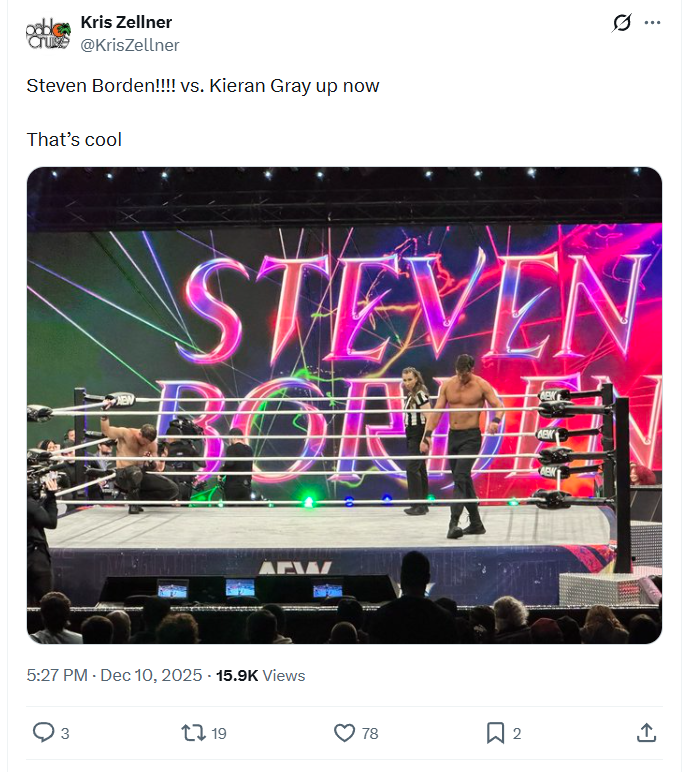Screen dimensions: 688x772
Task: Click the bookmark count of 2
Action: (x=517, y=733)
